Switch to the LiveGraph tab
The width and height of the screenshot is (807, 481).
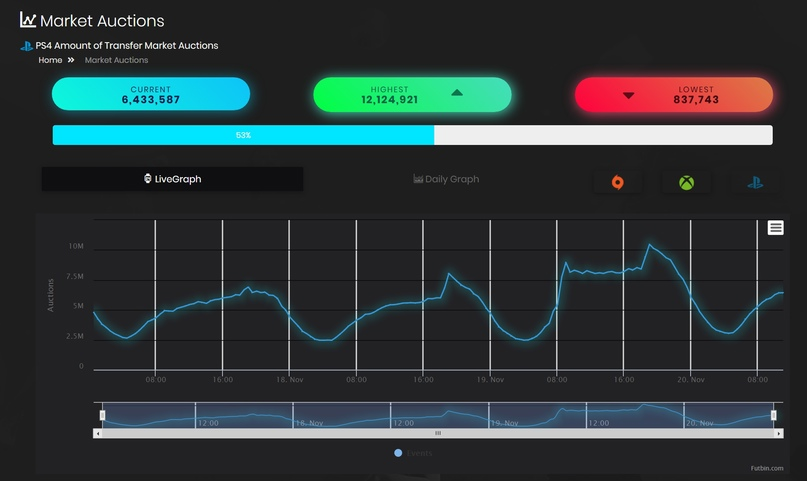(x=172, y=179)
